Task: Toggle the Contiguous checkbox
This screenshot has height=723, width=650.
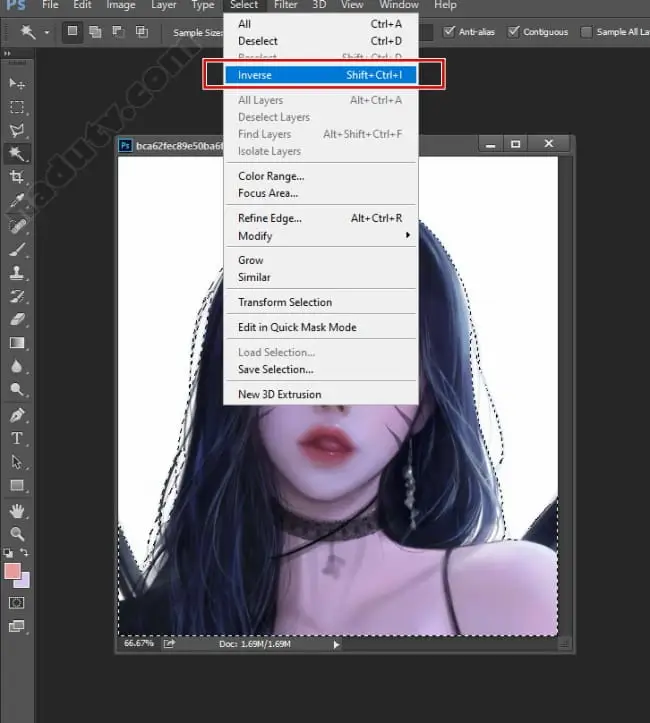Action: tap(513, 31)
